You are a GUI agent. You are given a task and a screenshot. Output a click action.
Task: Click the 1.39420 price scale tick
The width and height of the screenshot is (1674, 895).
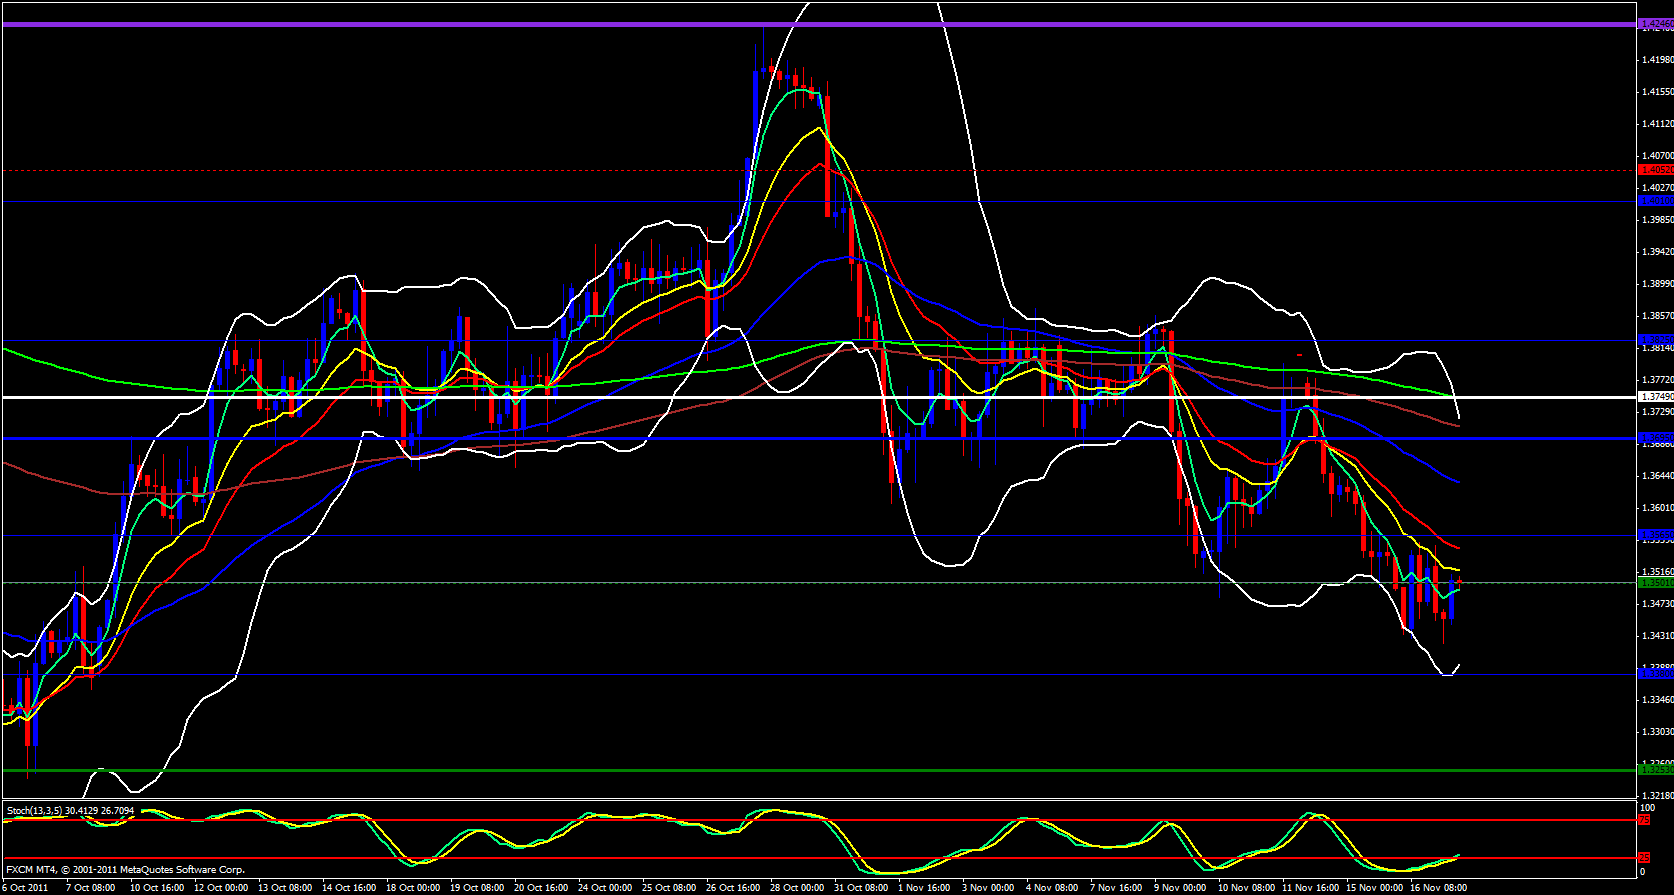pos(1657,252)
